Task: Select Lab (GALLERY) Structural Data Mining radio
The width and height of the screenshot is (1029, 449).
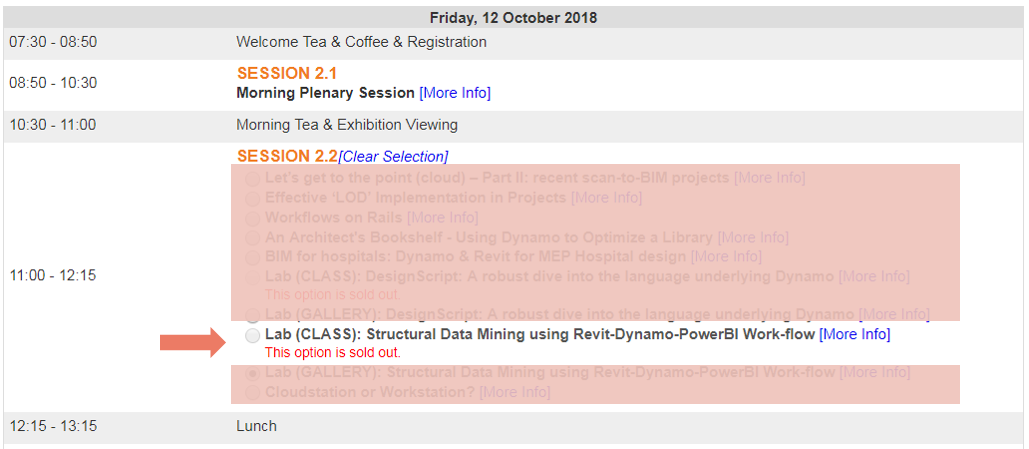Action: [x=252, y=374]
